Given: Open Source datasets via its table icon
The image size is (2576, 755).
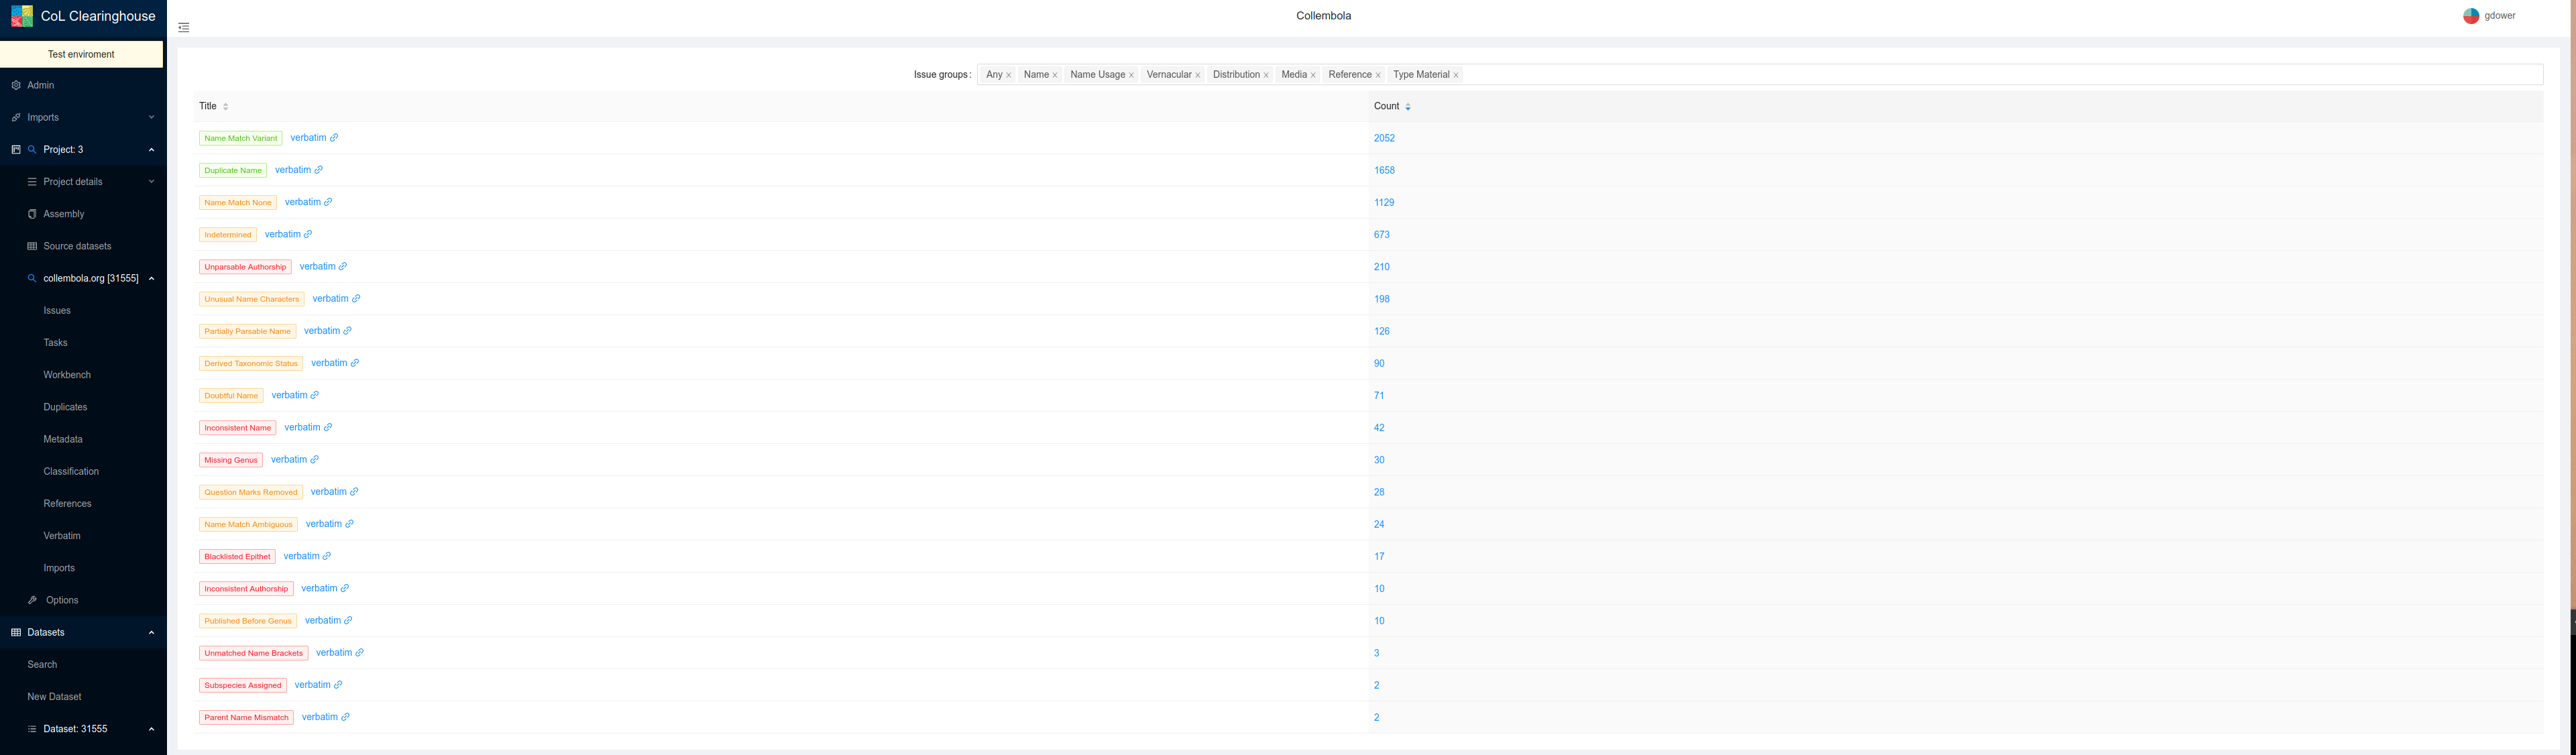Looking at the screenshot, I should pyautogui.click(x=33, y=245).
